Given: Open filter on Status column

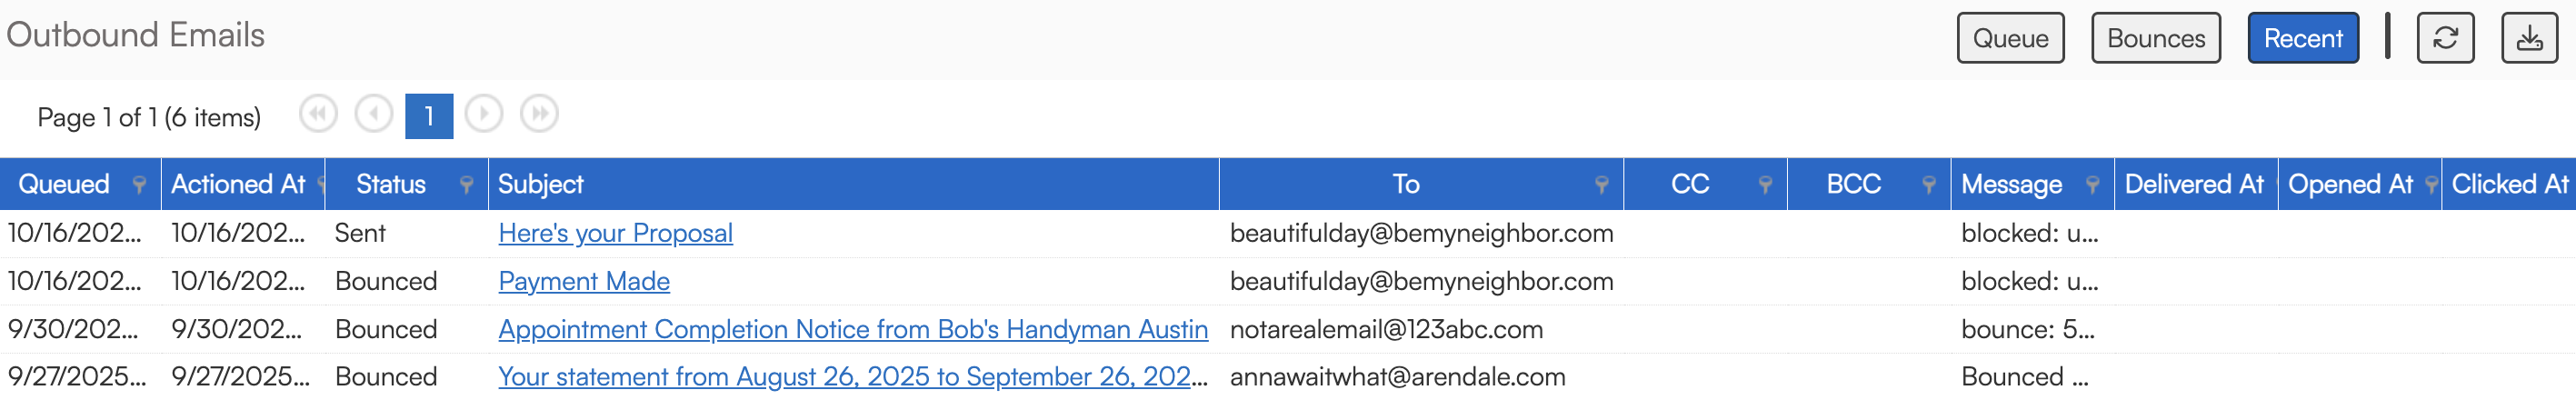Looking at the screenshot, I should pos(466,184).
